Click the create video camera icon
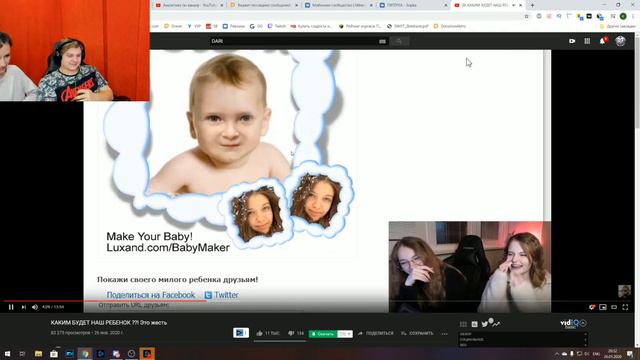Image resolution: width=640 pixels, height=360 pixels. (x=572, y=41)
